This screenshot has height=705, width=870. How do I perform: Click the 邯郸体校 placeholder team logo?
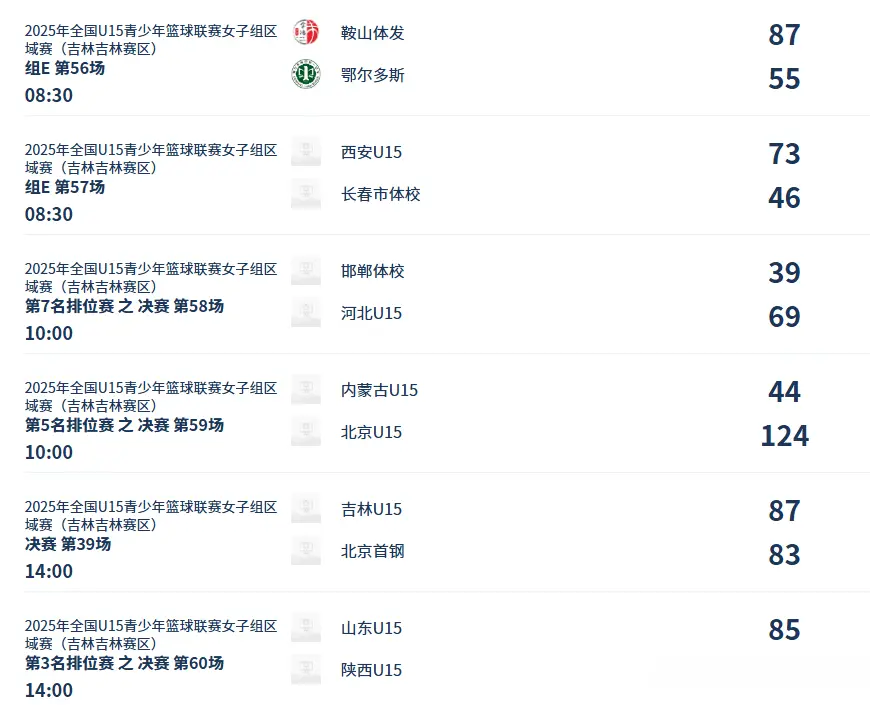tap(306, 271)
